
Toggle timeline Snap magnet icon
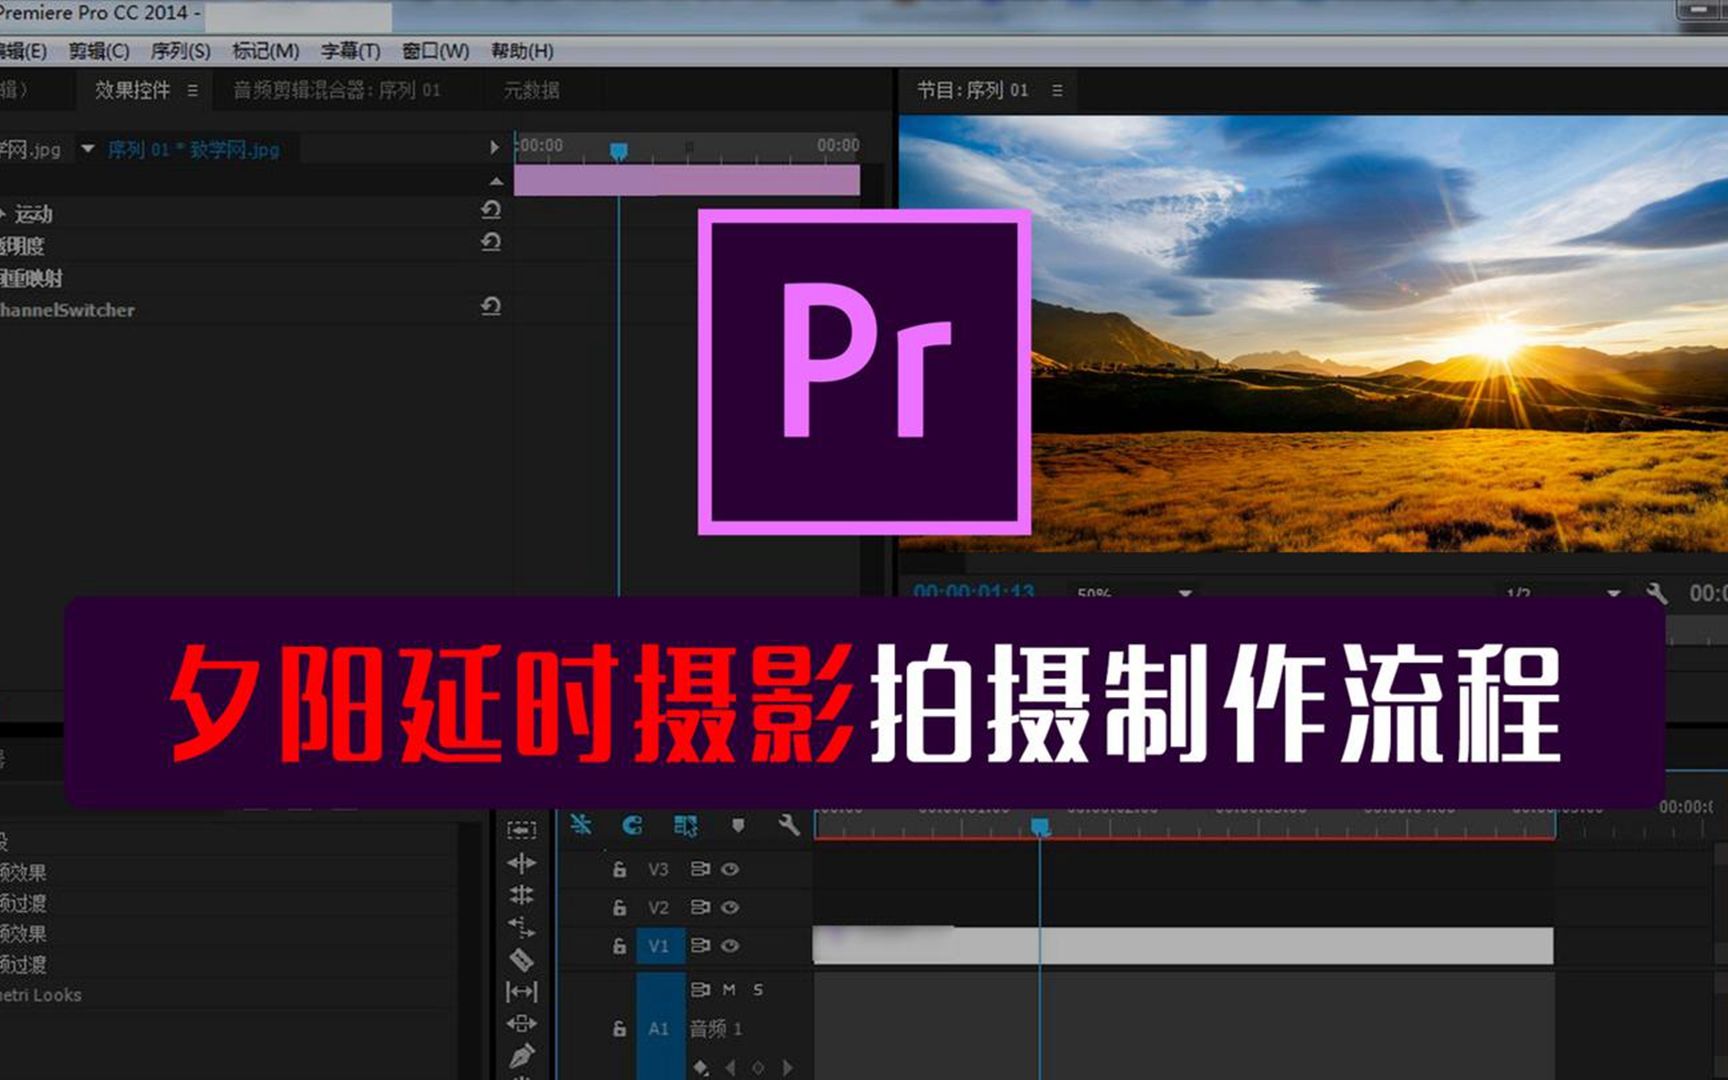tap(632, 825)
